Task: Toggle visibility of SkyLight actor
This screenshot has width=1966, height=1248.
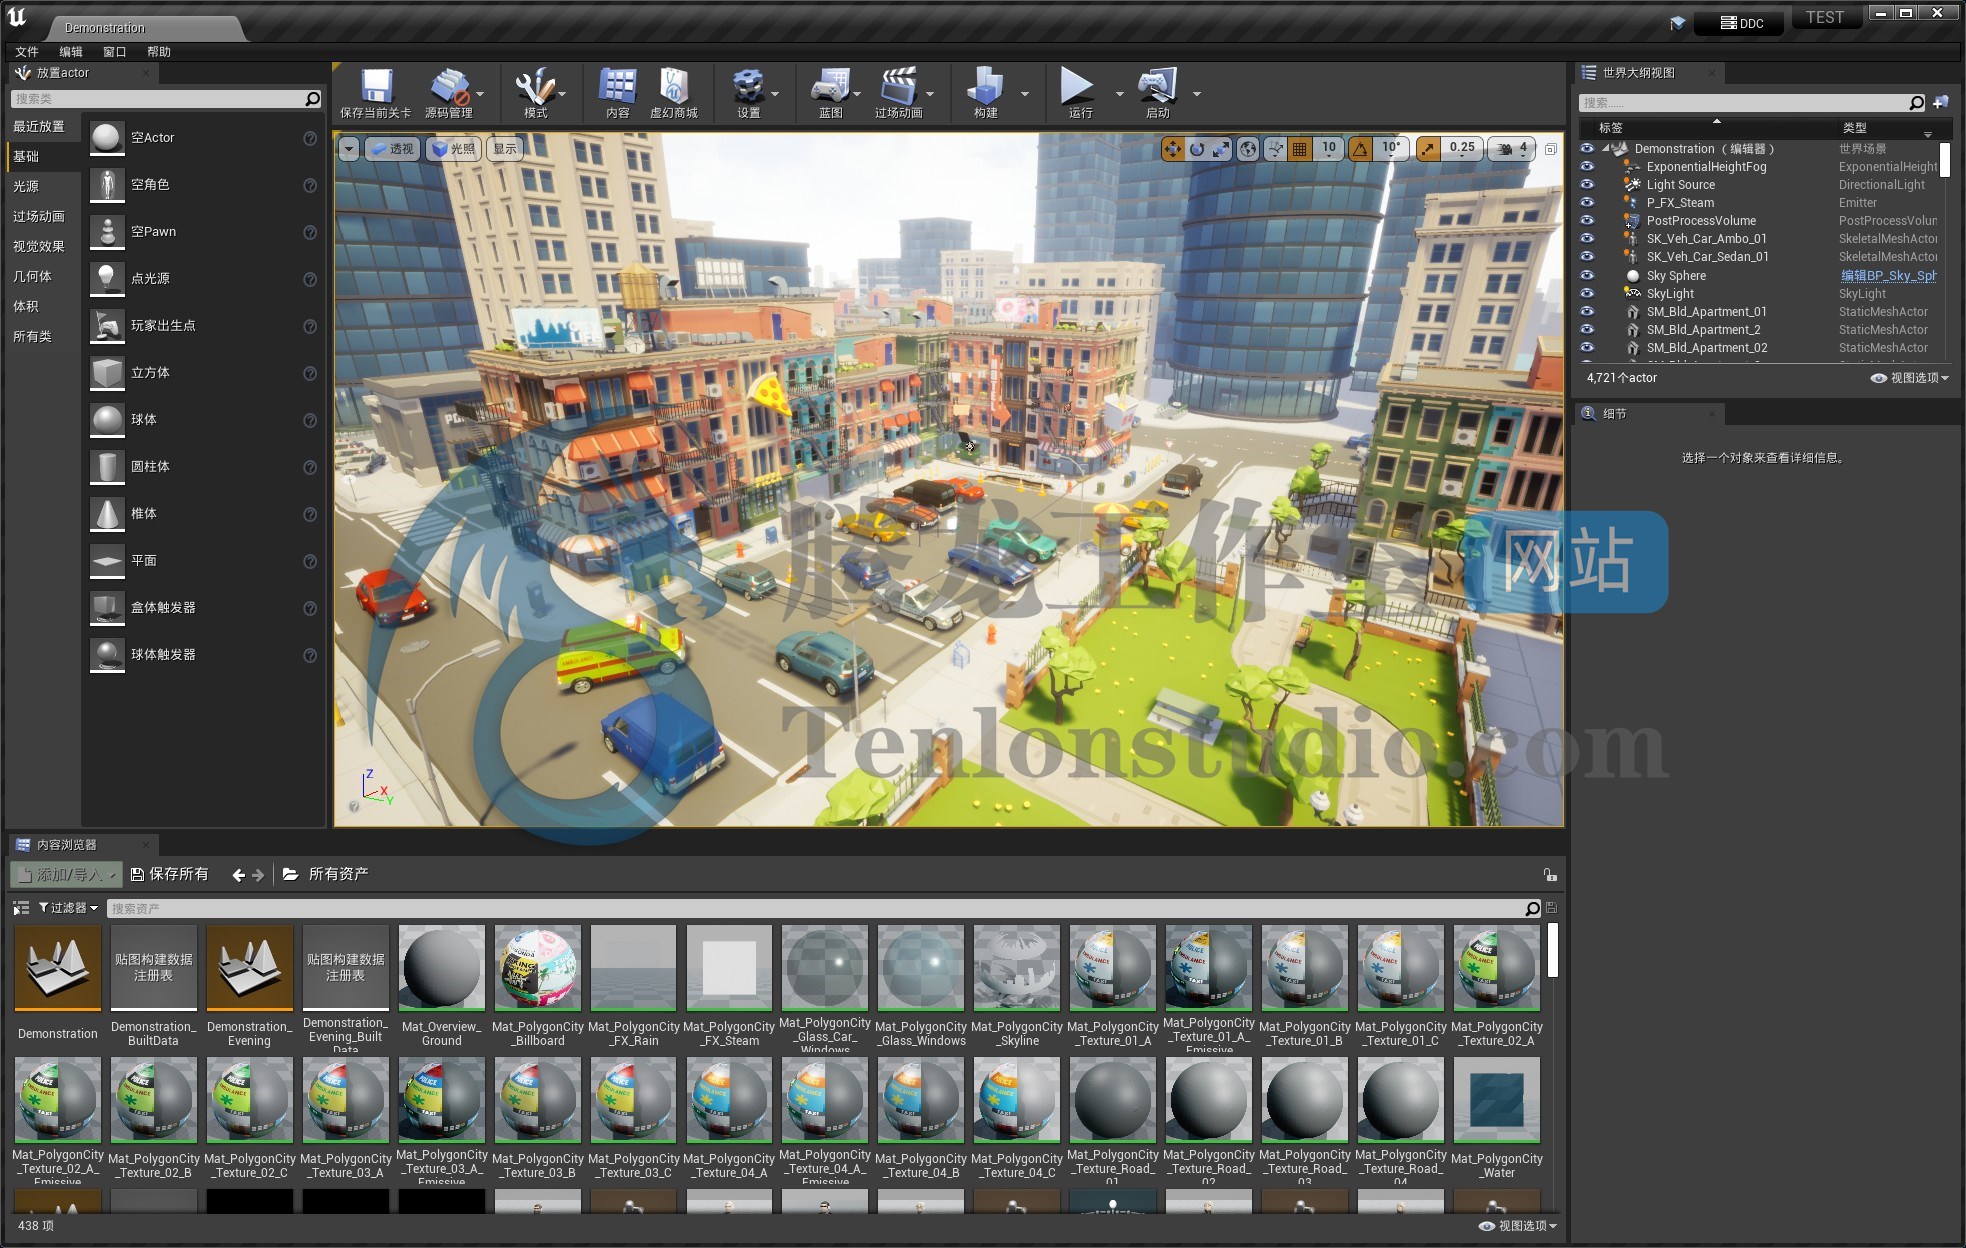Action: point(1587,294)
